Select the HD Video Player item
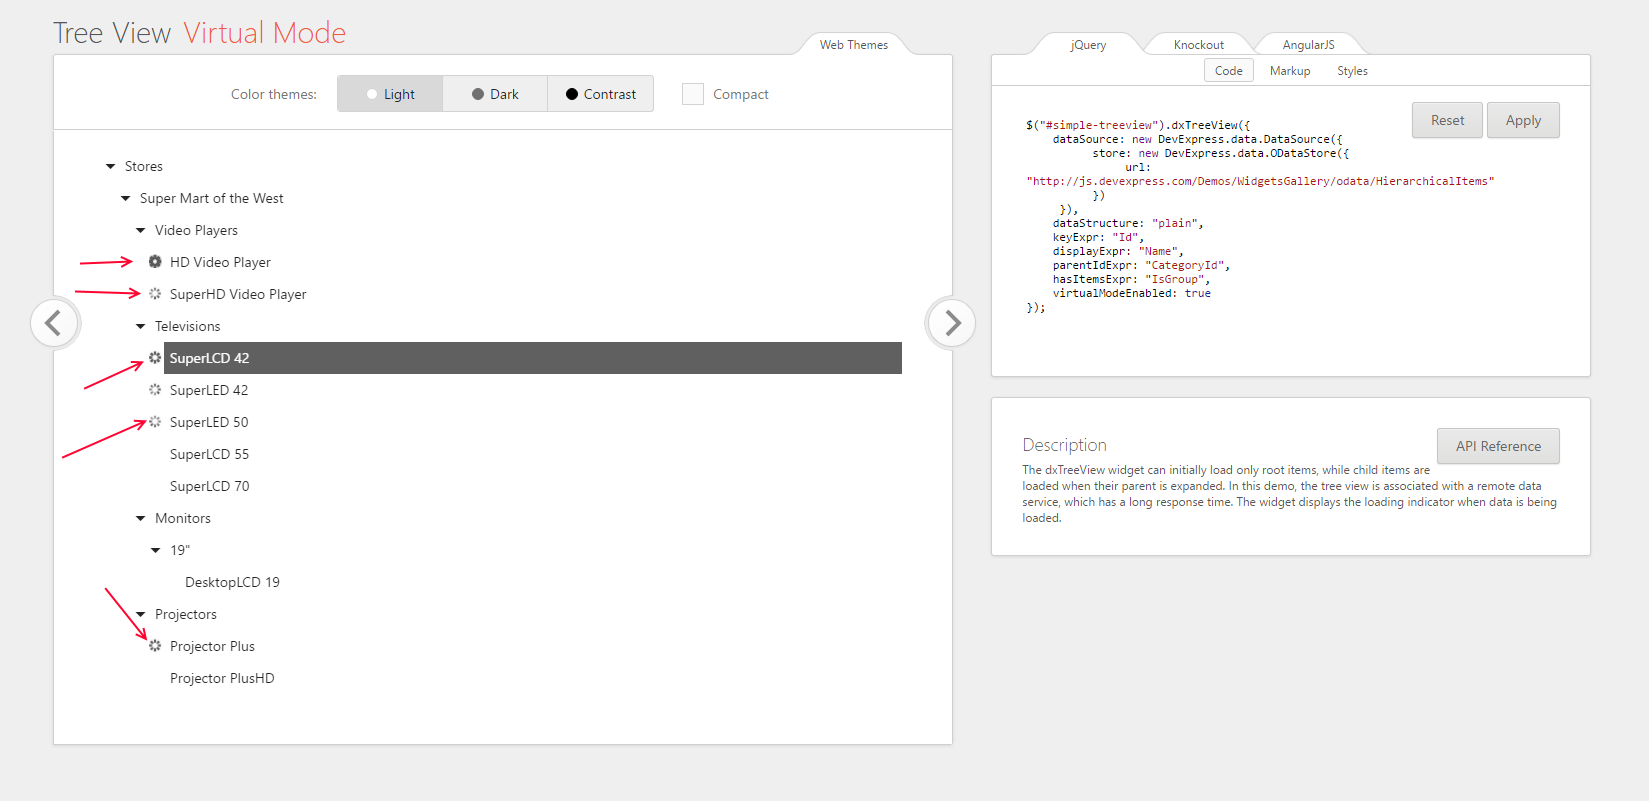1649x801 pixels. click(x=220, y=262)
